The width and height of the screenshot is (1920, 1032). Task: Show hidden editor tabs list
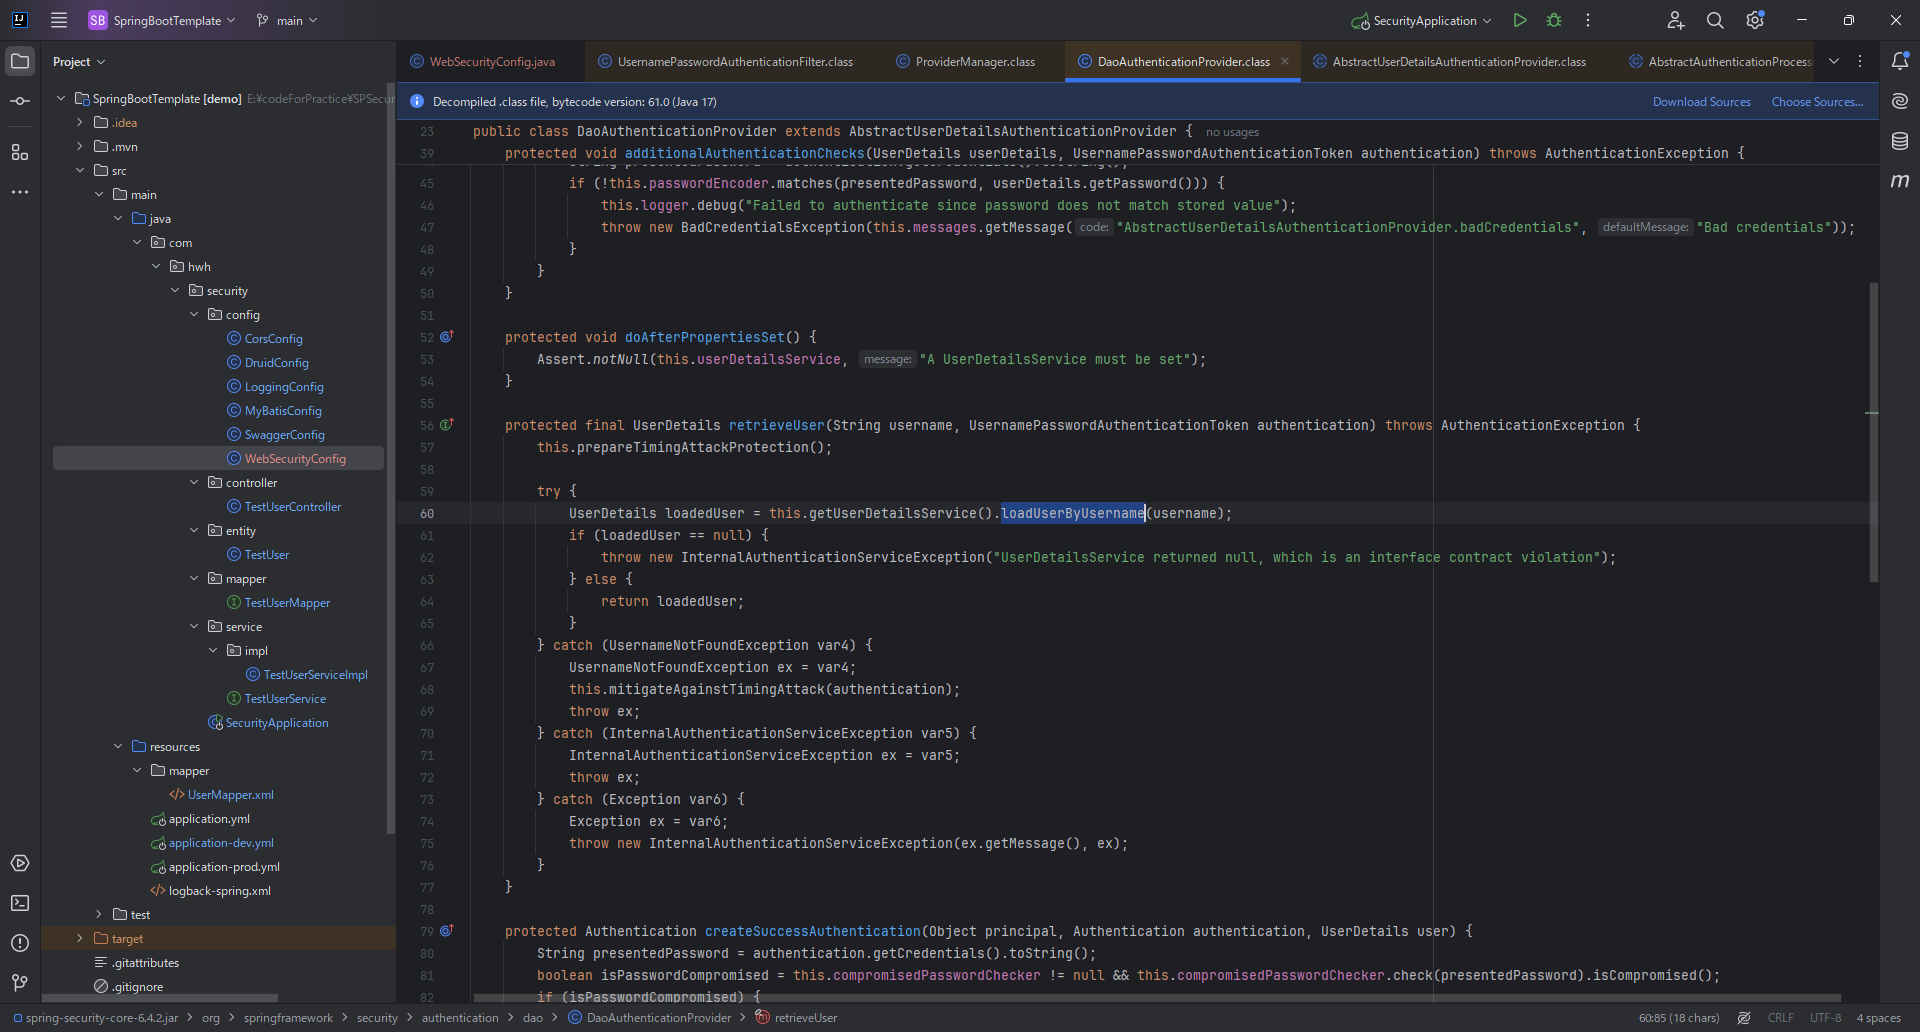tap(1834, 61)
